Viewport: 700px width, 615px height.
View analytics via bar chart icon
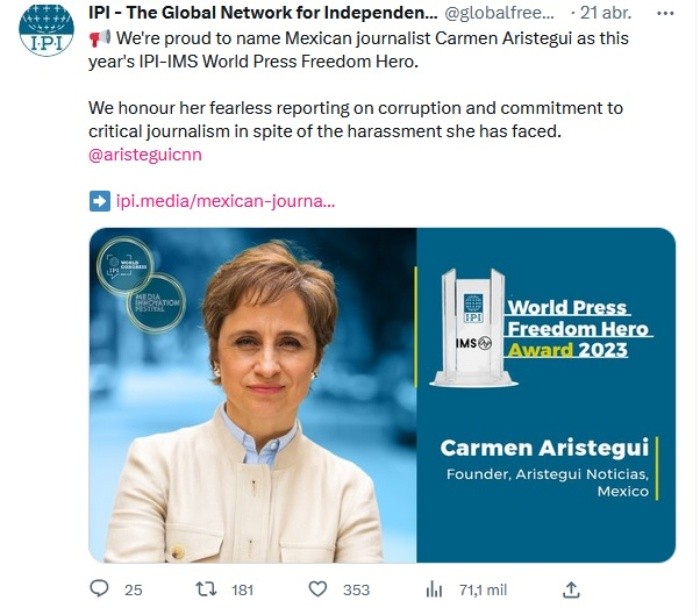(x=434, y=590)
